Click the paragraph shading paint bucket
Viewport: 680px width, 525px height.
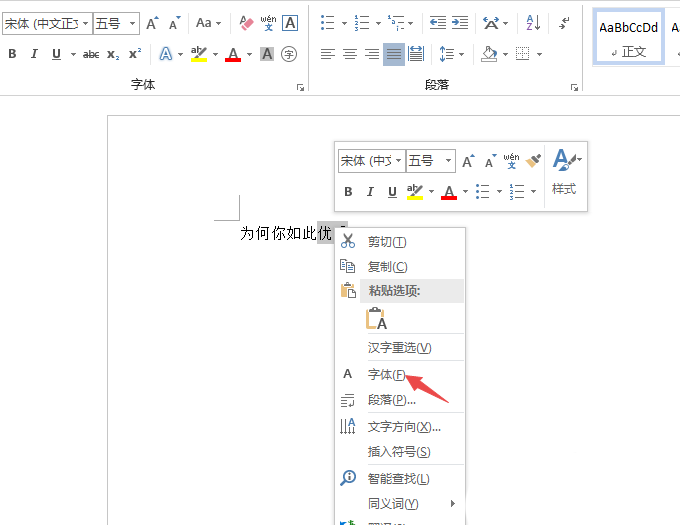click(489, 54)
